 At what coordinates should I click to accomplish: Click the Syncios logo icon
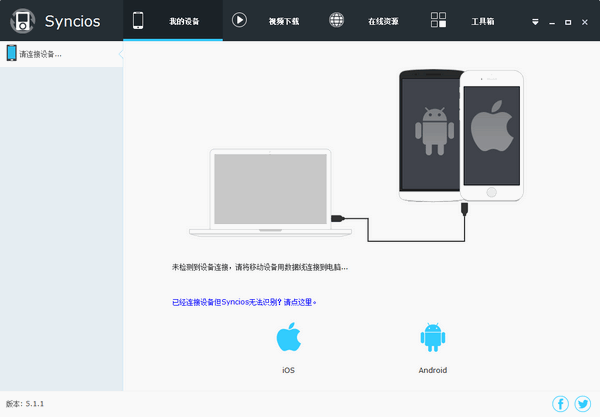[22, 21]
